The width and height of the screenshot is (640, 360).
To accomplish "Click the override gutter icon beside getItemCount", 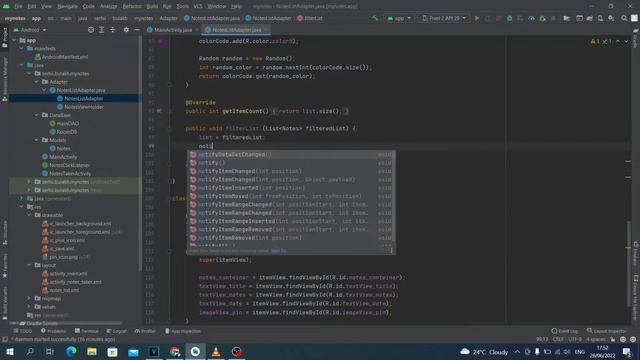I will tap(159, 111).
